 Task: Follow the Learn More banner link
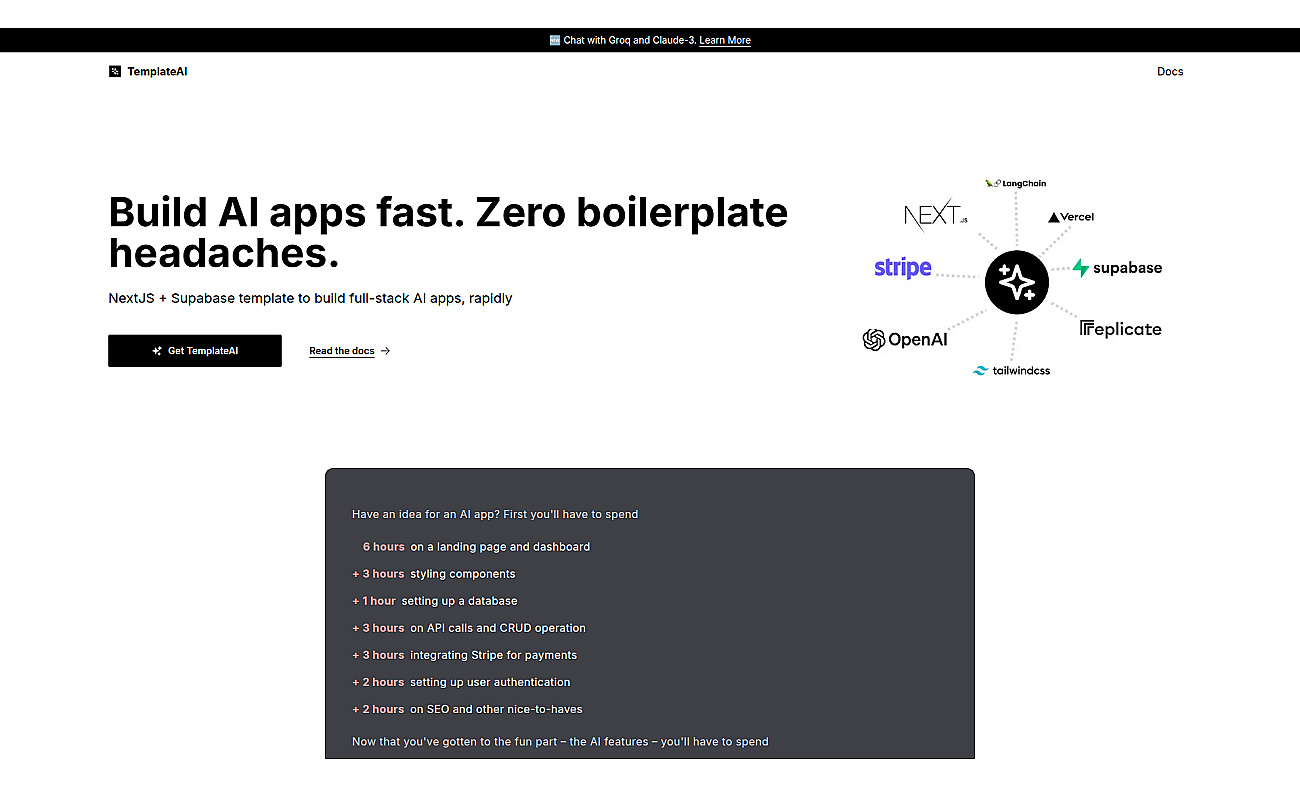(725, 40)
